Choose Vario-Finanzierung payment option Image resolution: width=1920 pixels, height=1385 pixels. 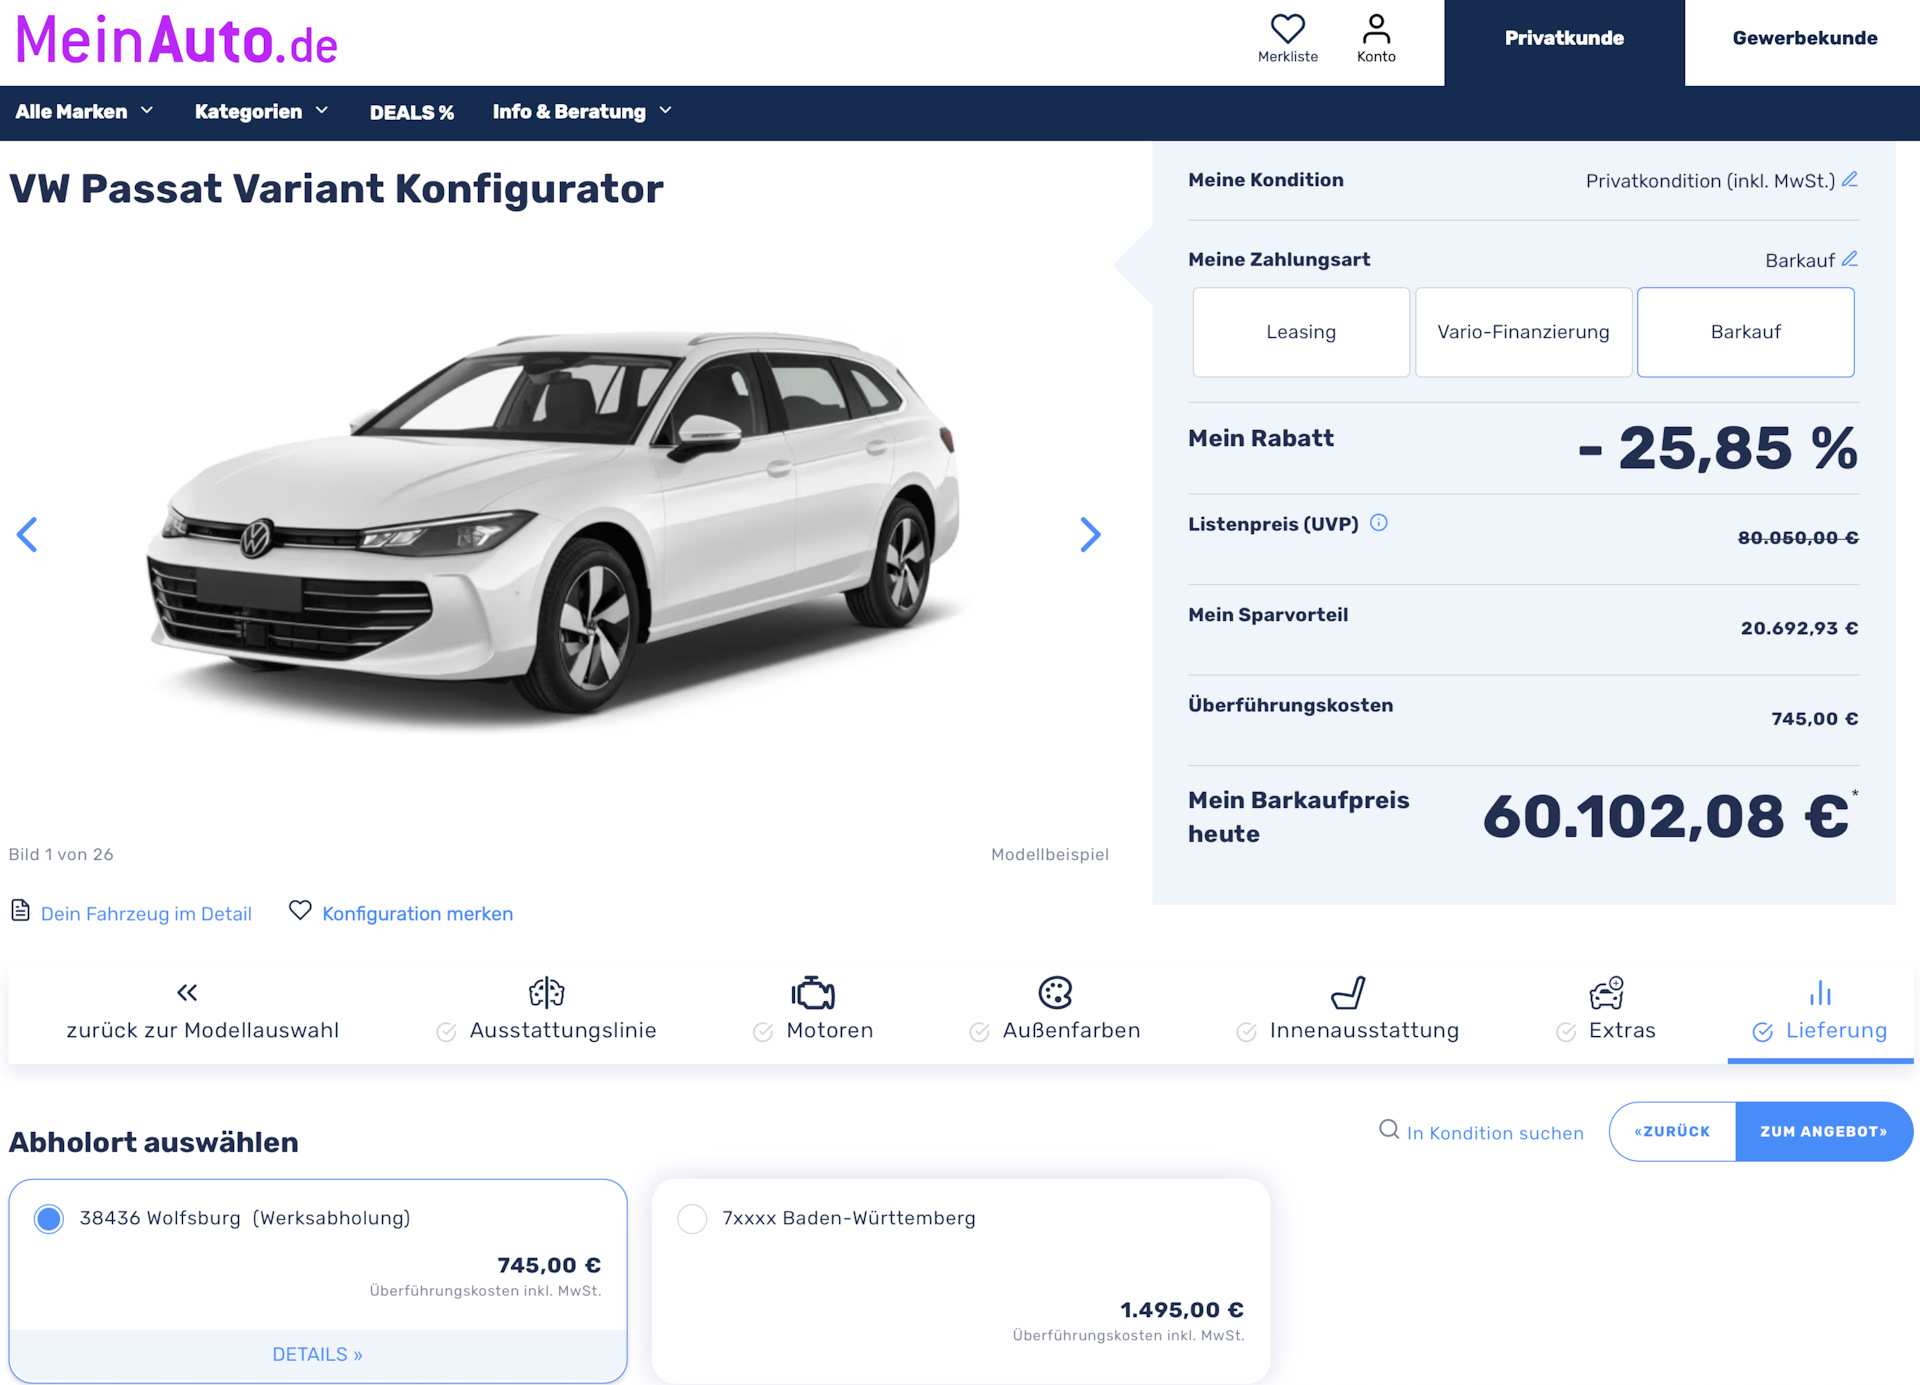click(1523, 332)
